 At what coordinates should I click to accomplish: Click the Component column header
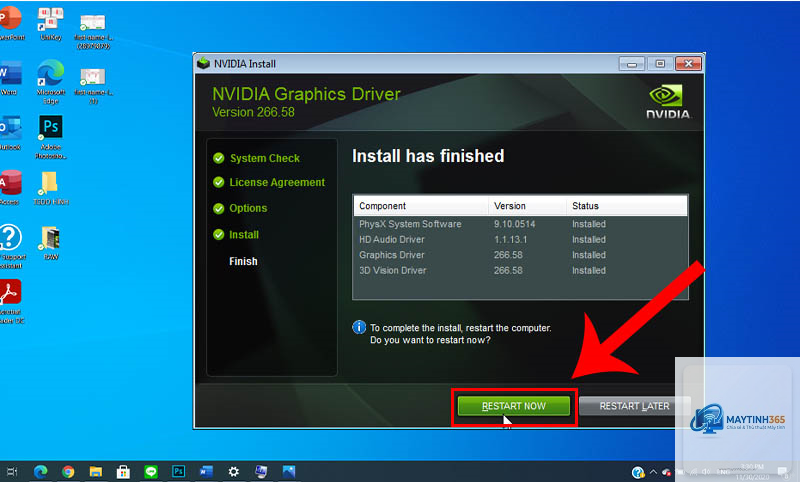click(x=421, y=206)
